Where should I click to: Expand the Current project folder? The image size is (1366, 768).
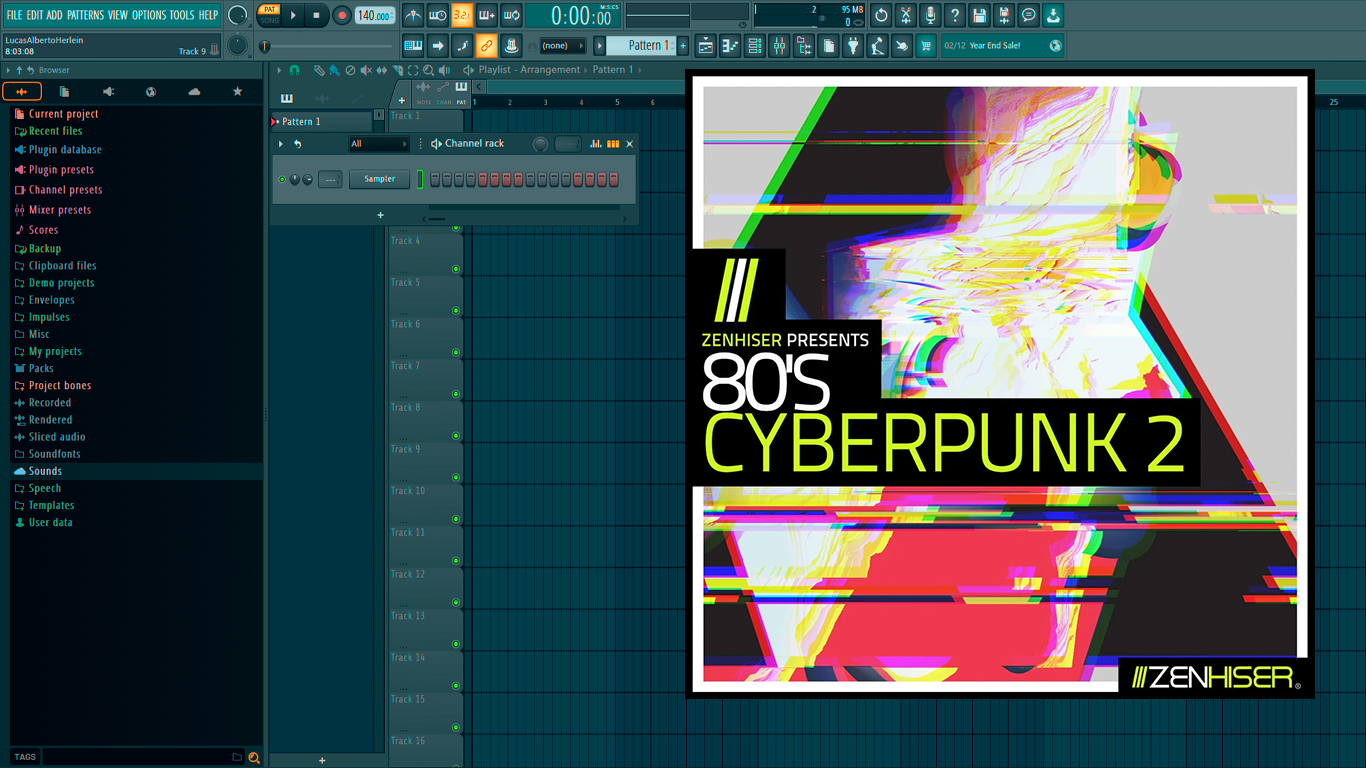[x=63, y=114]
